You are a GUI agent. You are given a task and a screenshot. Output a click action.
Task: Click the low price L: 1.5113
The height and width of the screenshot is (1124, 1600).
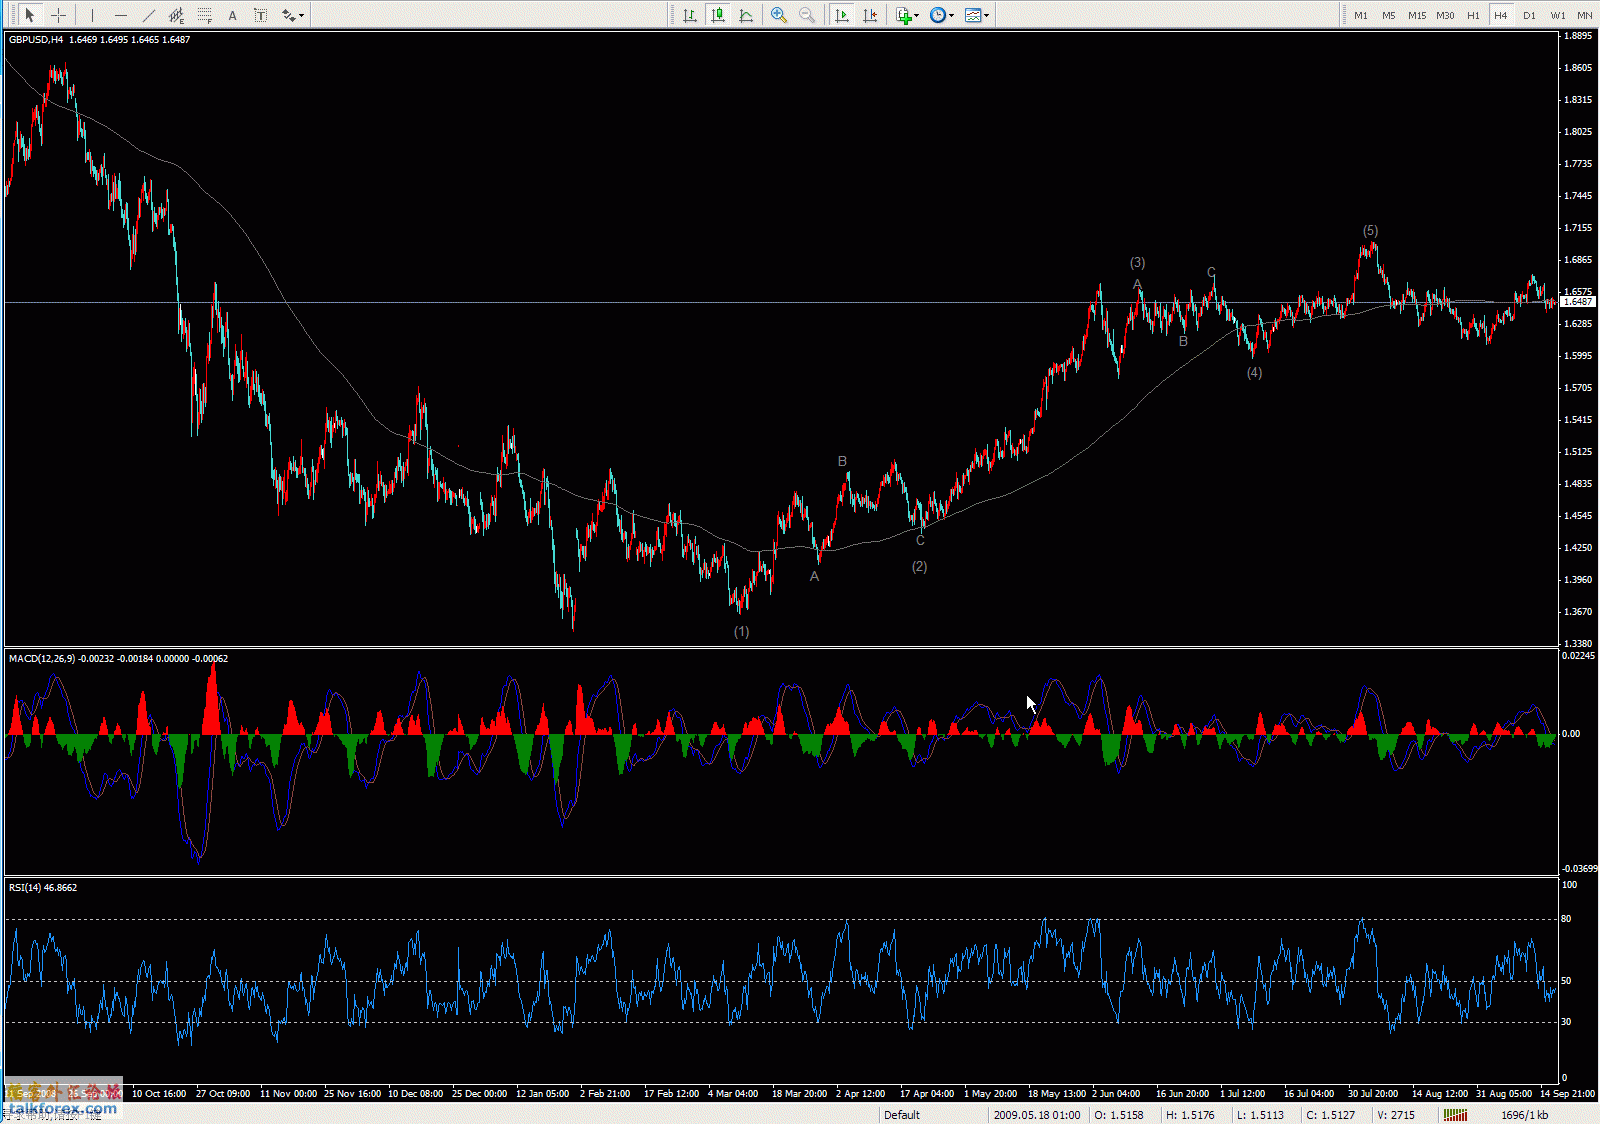click(x=1260, y=1115)
